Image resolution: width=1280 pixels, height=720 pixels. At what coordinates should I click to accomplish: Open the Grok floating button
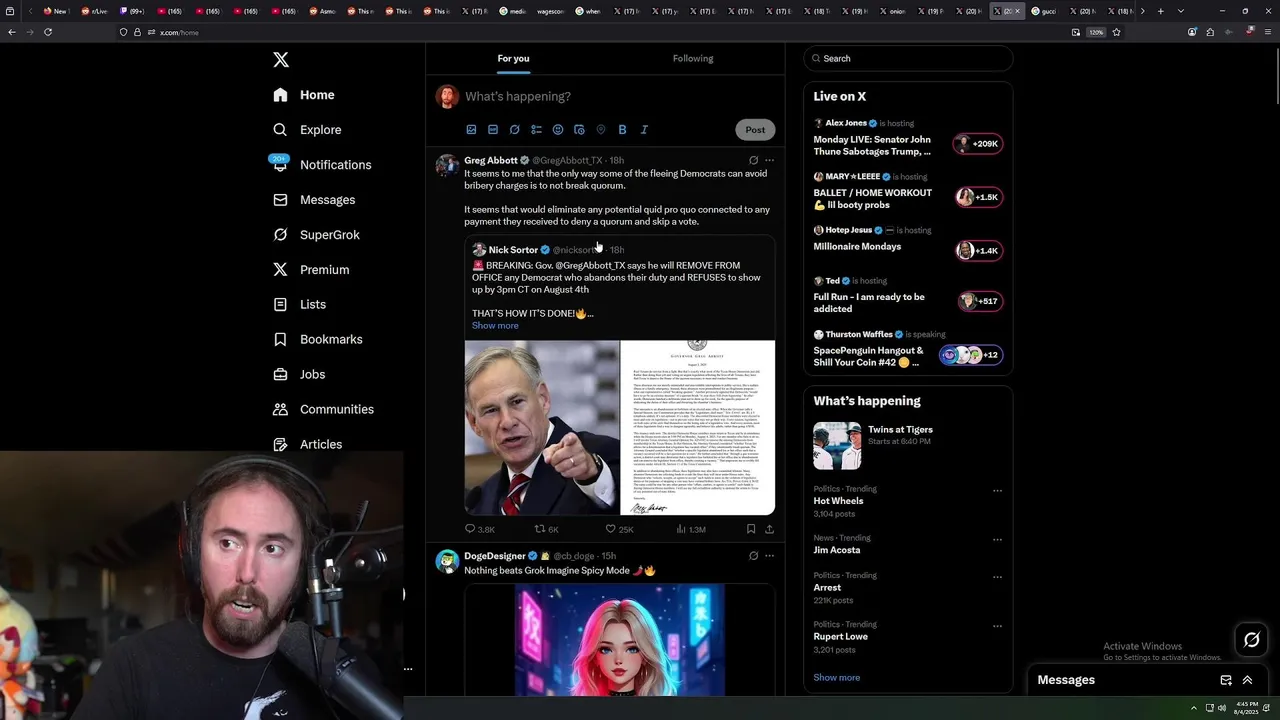click(1252, 640)
